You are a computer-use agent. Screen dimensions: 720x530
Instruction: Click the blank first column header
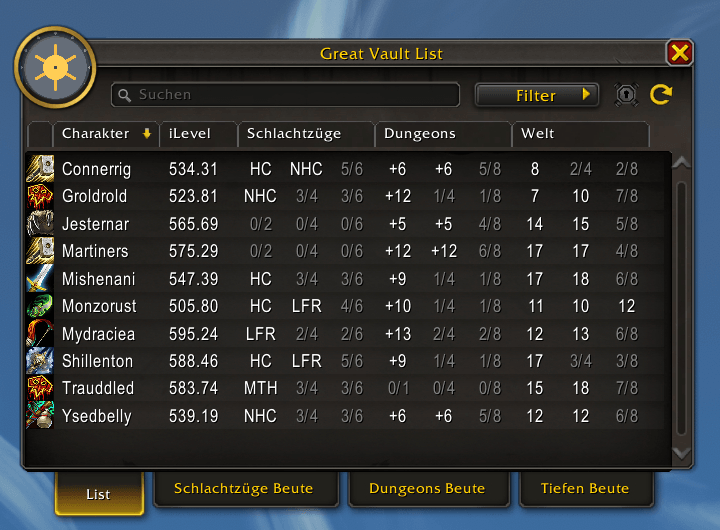pos(40,134)
